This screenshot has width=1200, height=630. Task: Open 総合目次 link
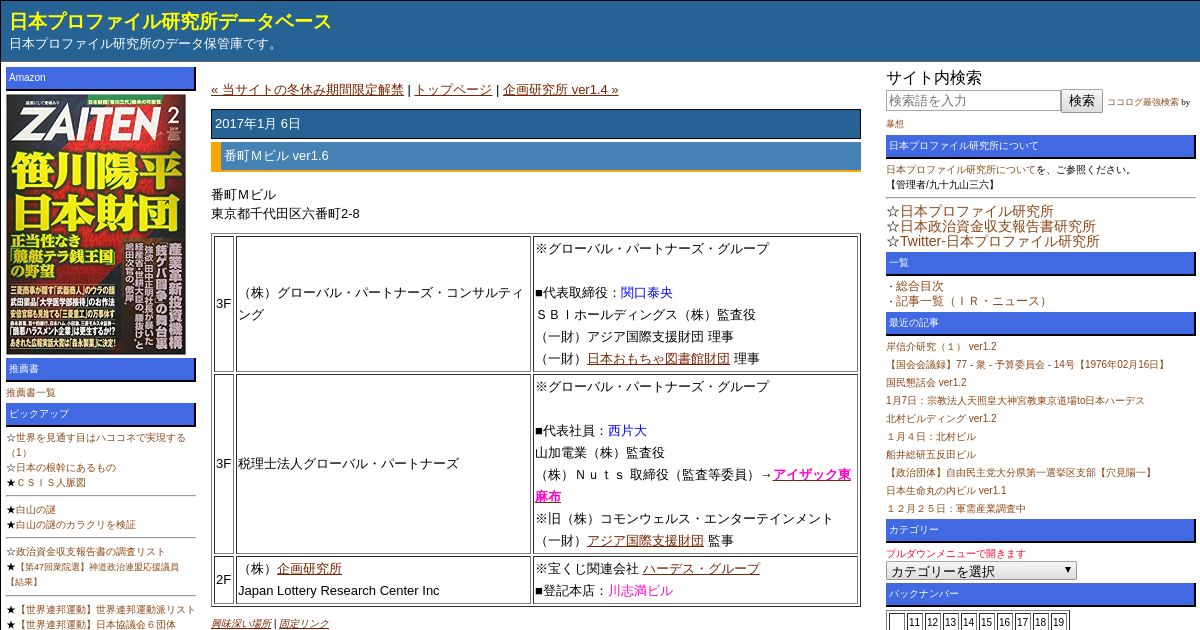919,286
